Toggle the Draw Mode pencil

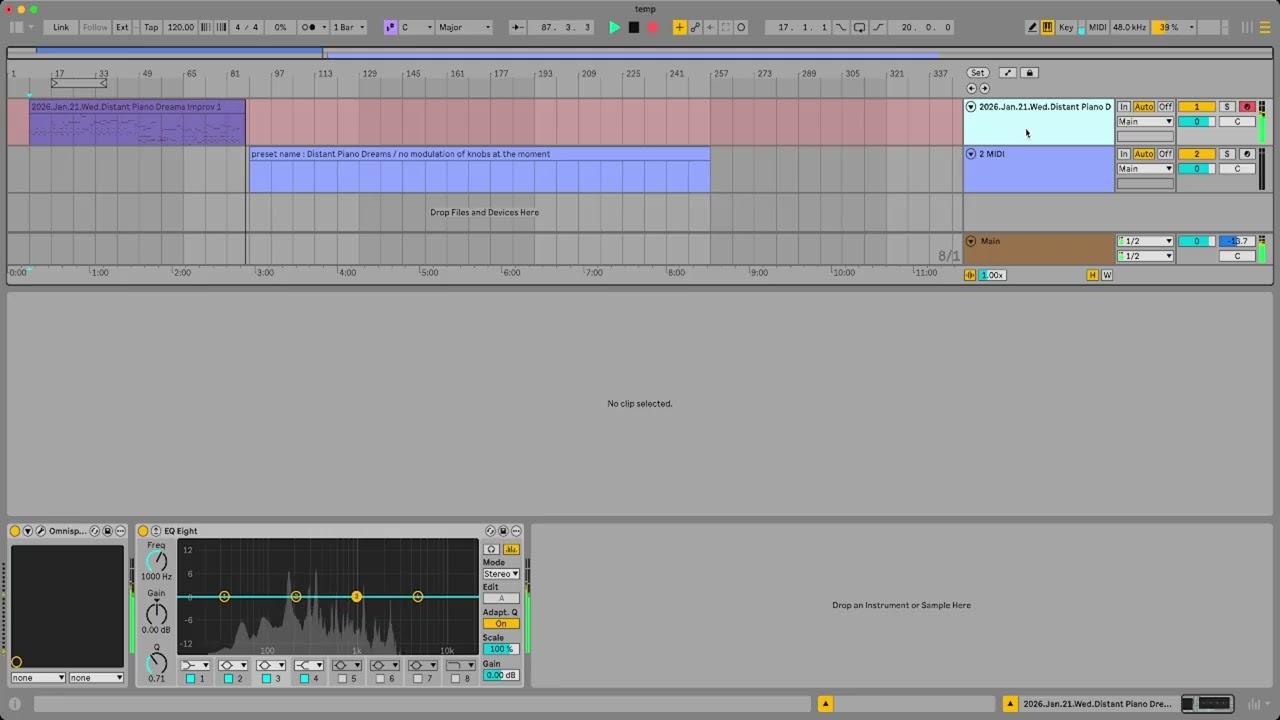click(1032, 27)
